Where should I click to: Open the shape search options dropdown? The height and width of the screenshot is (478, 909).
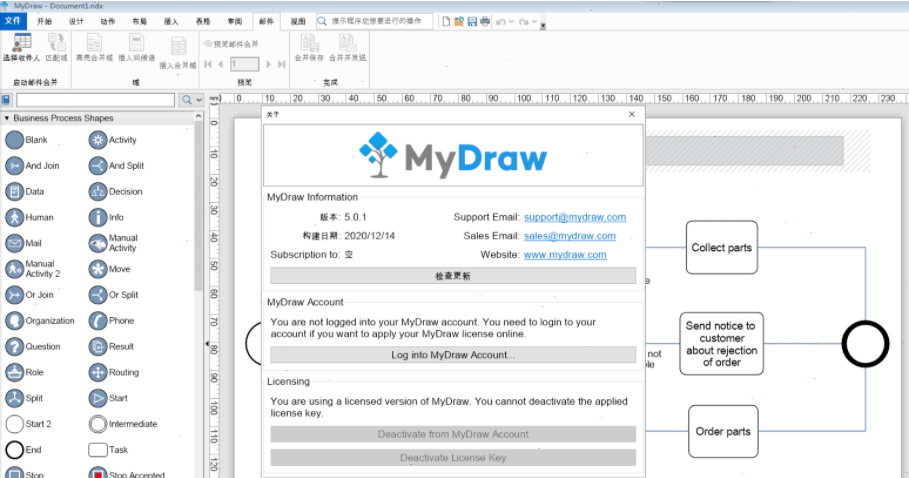click(199, 100)
